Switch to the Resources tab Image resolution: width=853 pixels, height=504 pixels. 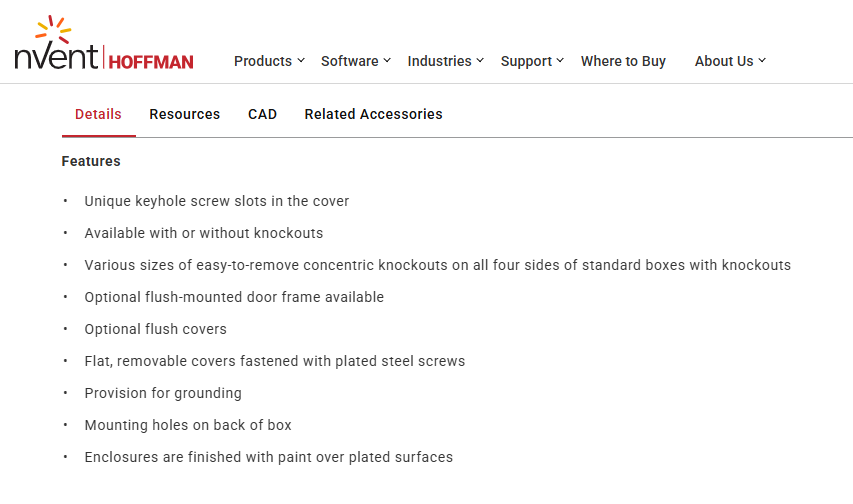click(185, 114)
